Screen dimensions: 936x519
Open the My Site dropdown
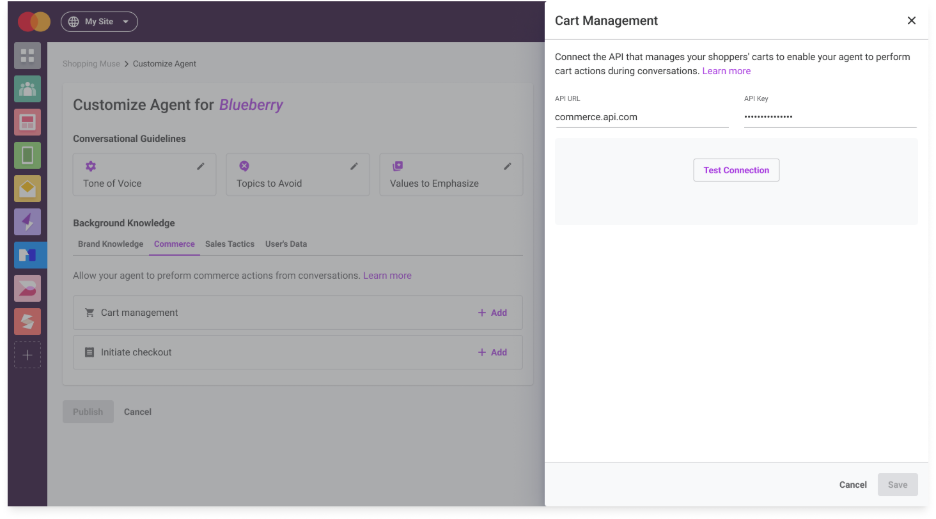[x=99, y=22]
